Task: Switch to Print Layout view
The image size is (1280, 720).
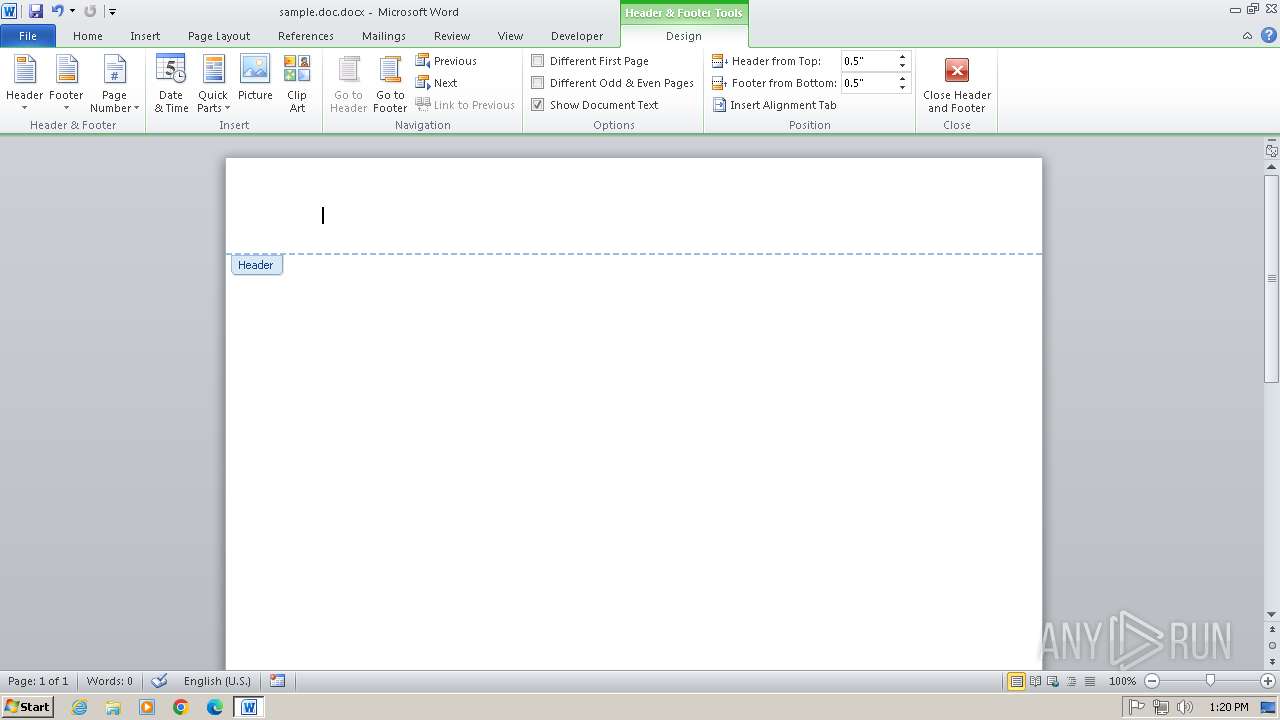Action: (1016, 681)
